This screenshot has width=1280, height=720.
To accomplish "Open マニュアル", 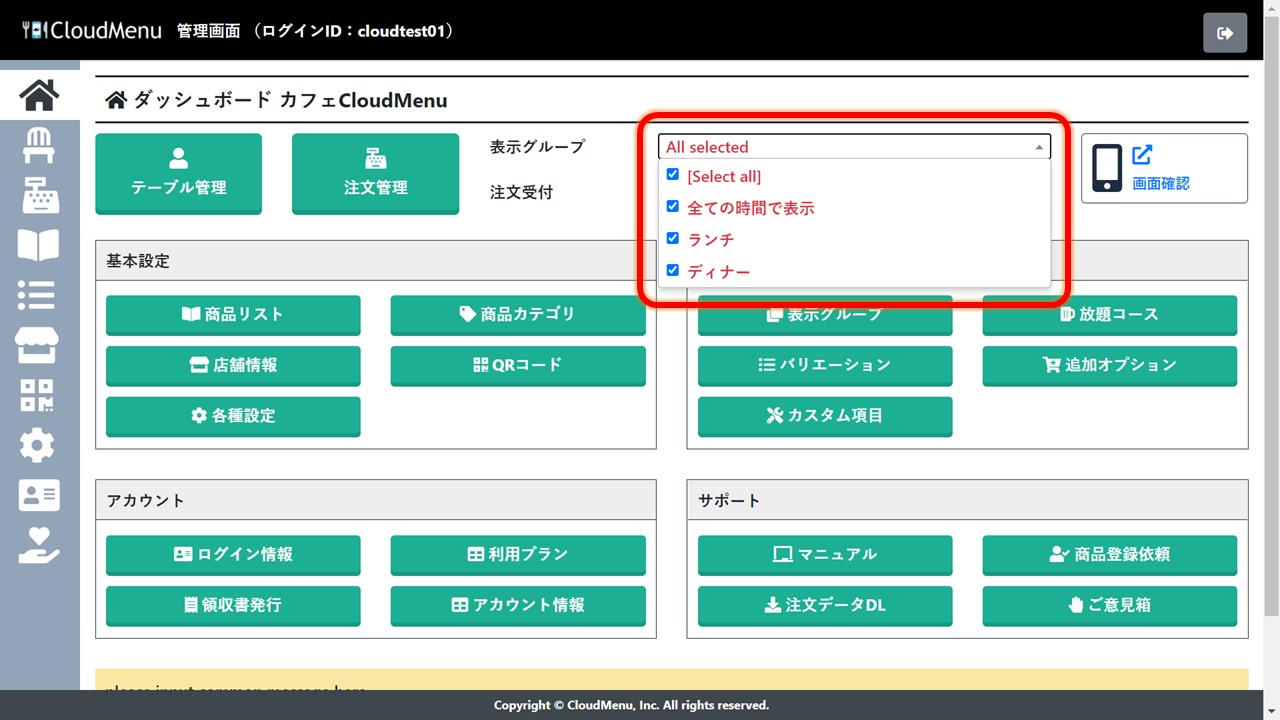I will (825, 554).
